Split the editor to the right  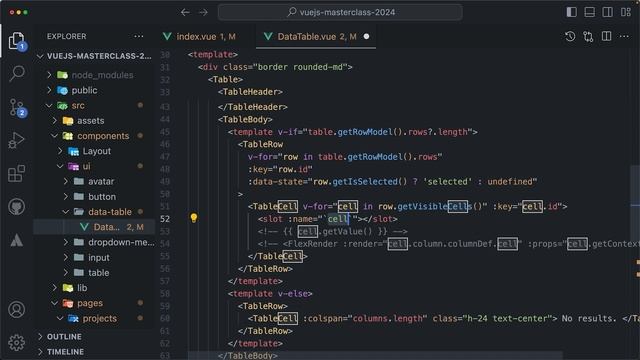(607, 36)
